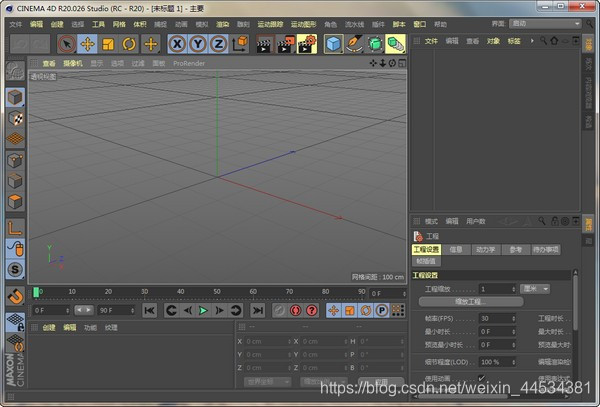600x407 pixels.
Task: Activate the Scale tool in top toolbar
Action: click(108, 44)
